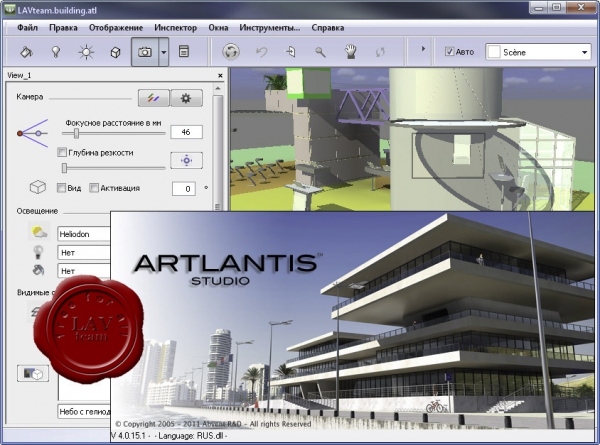Image resolution: width=600 pixels, height=445 pixels.
Task: Enable the Вид checkbox
Action: tap(61, 188)
